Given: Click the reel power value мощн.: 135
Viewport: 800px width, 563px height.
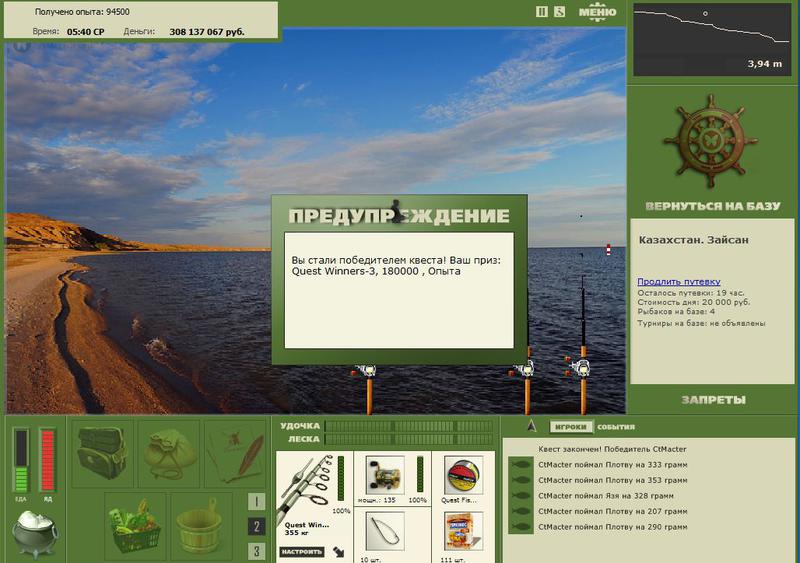Looking at the screenshot, I should pos(377,500).
